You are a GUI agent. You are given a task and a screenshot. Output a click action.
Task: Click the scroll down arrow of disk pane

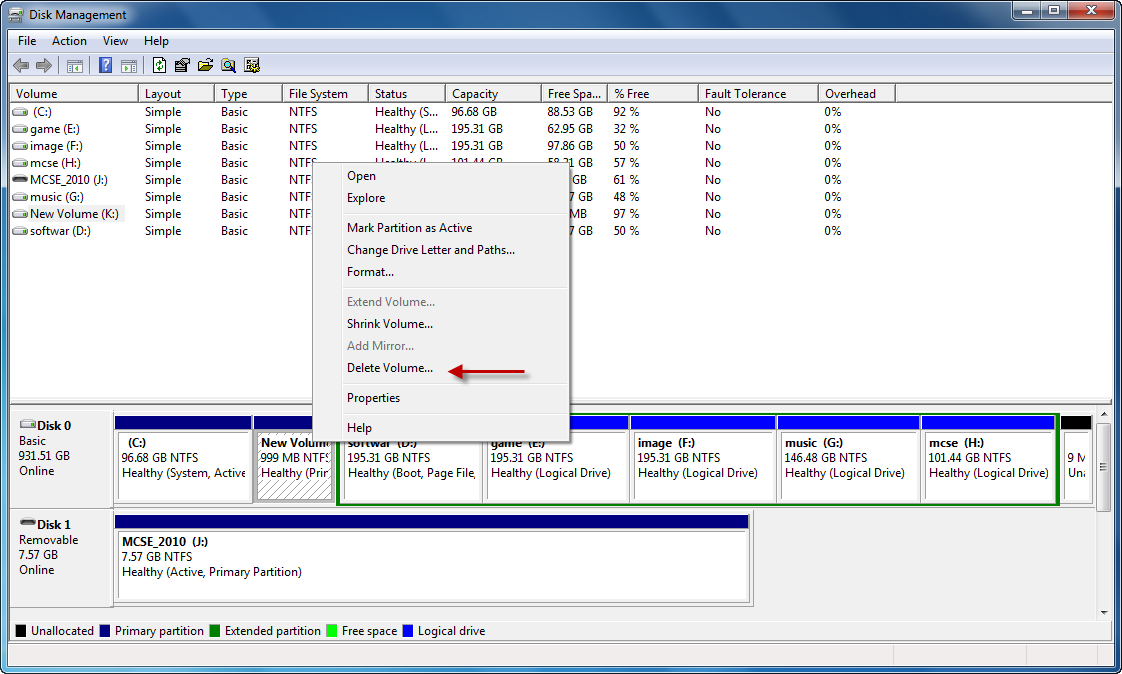pyautogui.click(x=1104, y=612)
